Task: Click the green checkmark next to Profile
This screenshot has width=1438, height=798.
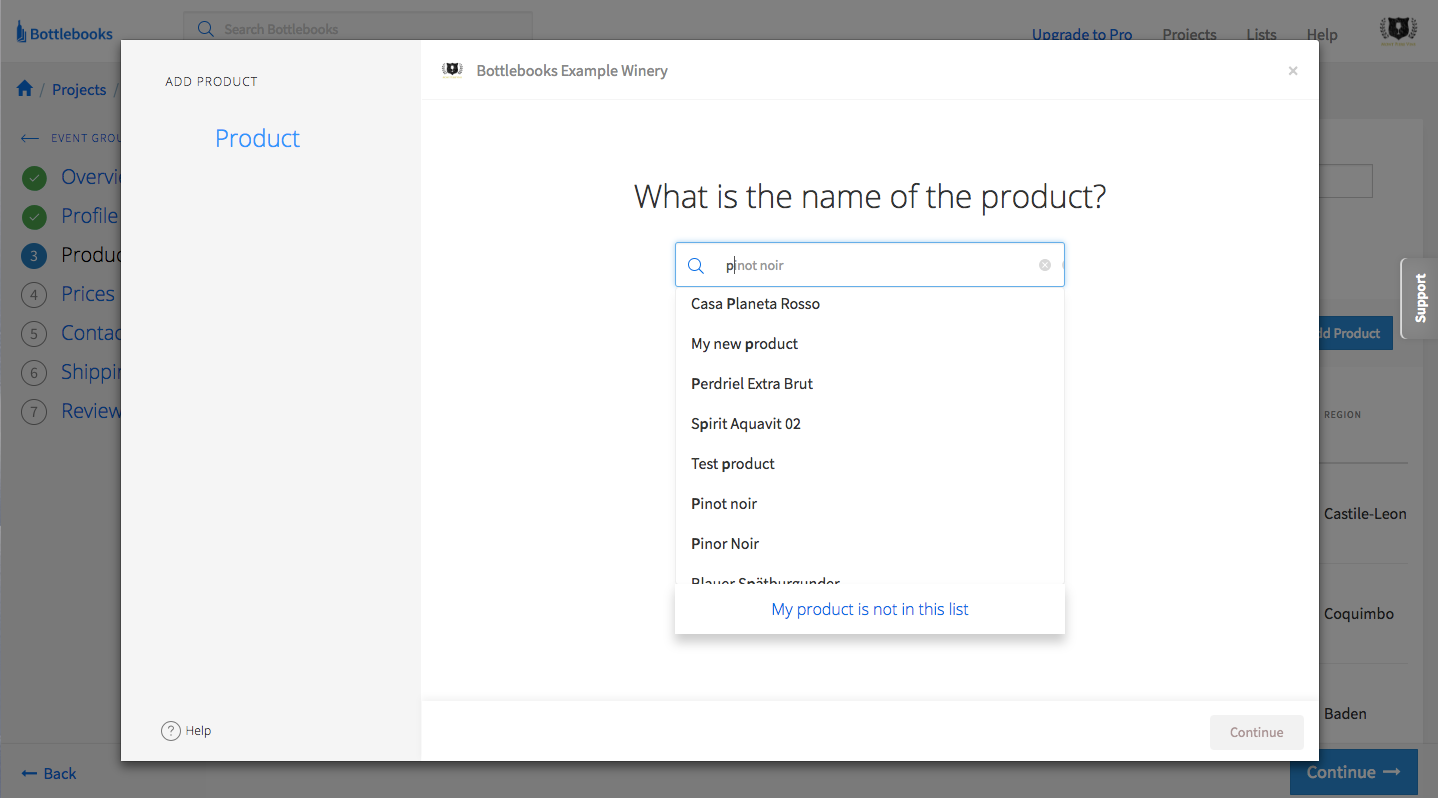Action: click(34, 217)
